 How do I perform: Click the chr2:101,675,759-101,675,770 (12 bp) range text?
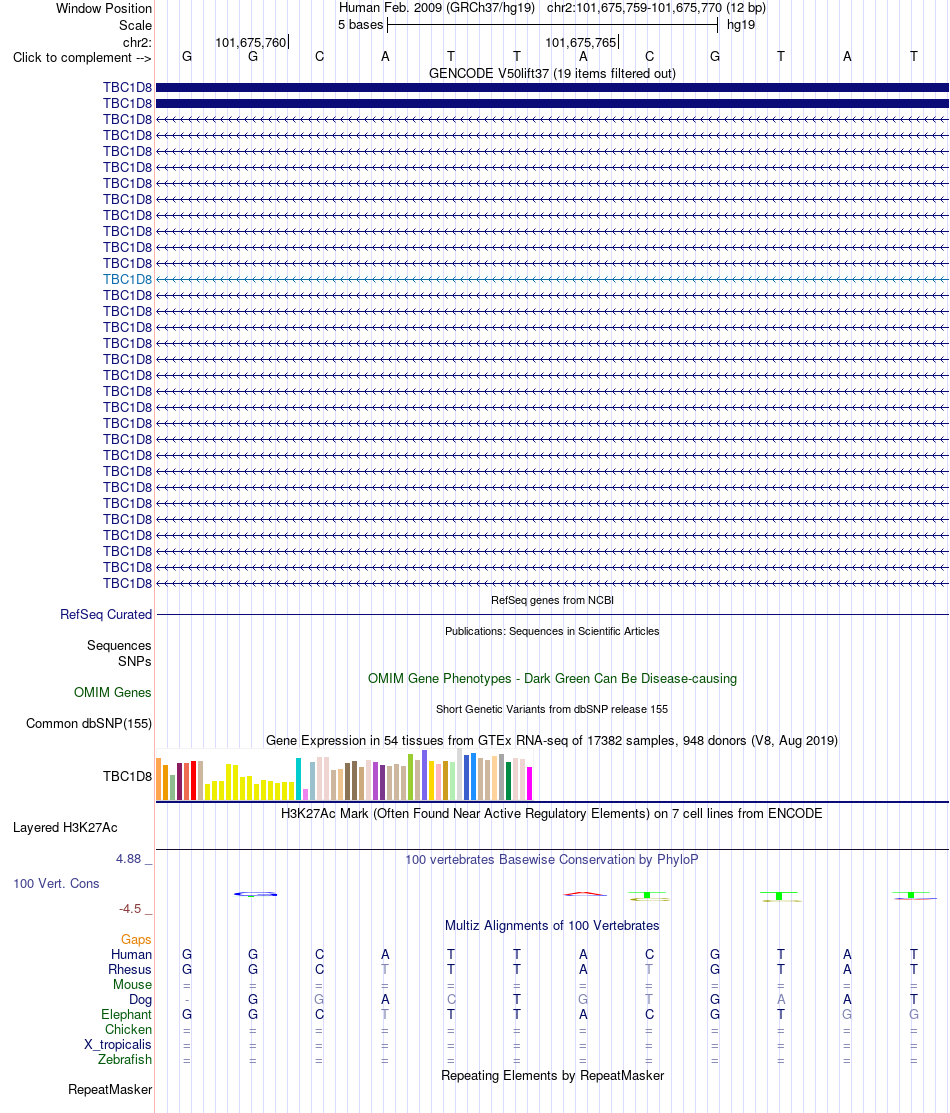656,8
